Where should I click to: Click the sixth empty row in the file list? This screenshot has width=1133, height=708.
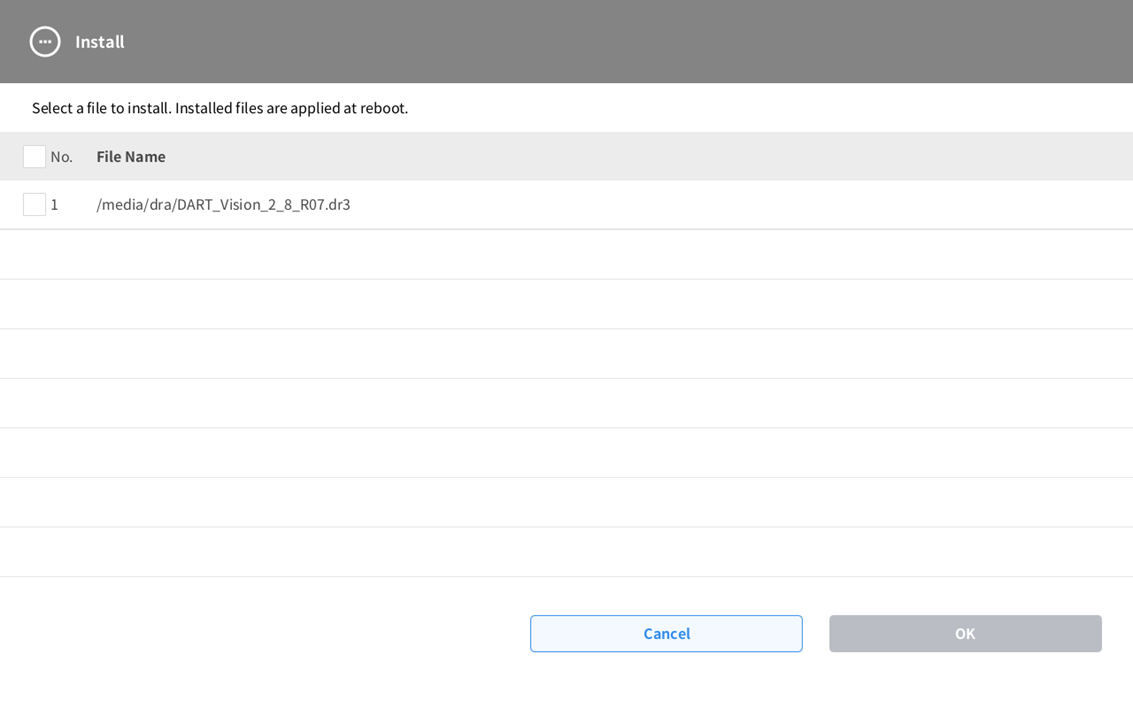[x=566, y=503]
